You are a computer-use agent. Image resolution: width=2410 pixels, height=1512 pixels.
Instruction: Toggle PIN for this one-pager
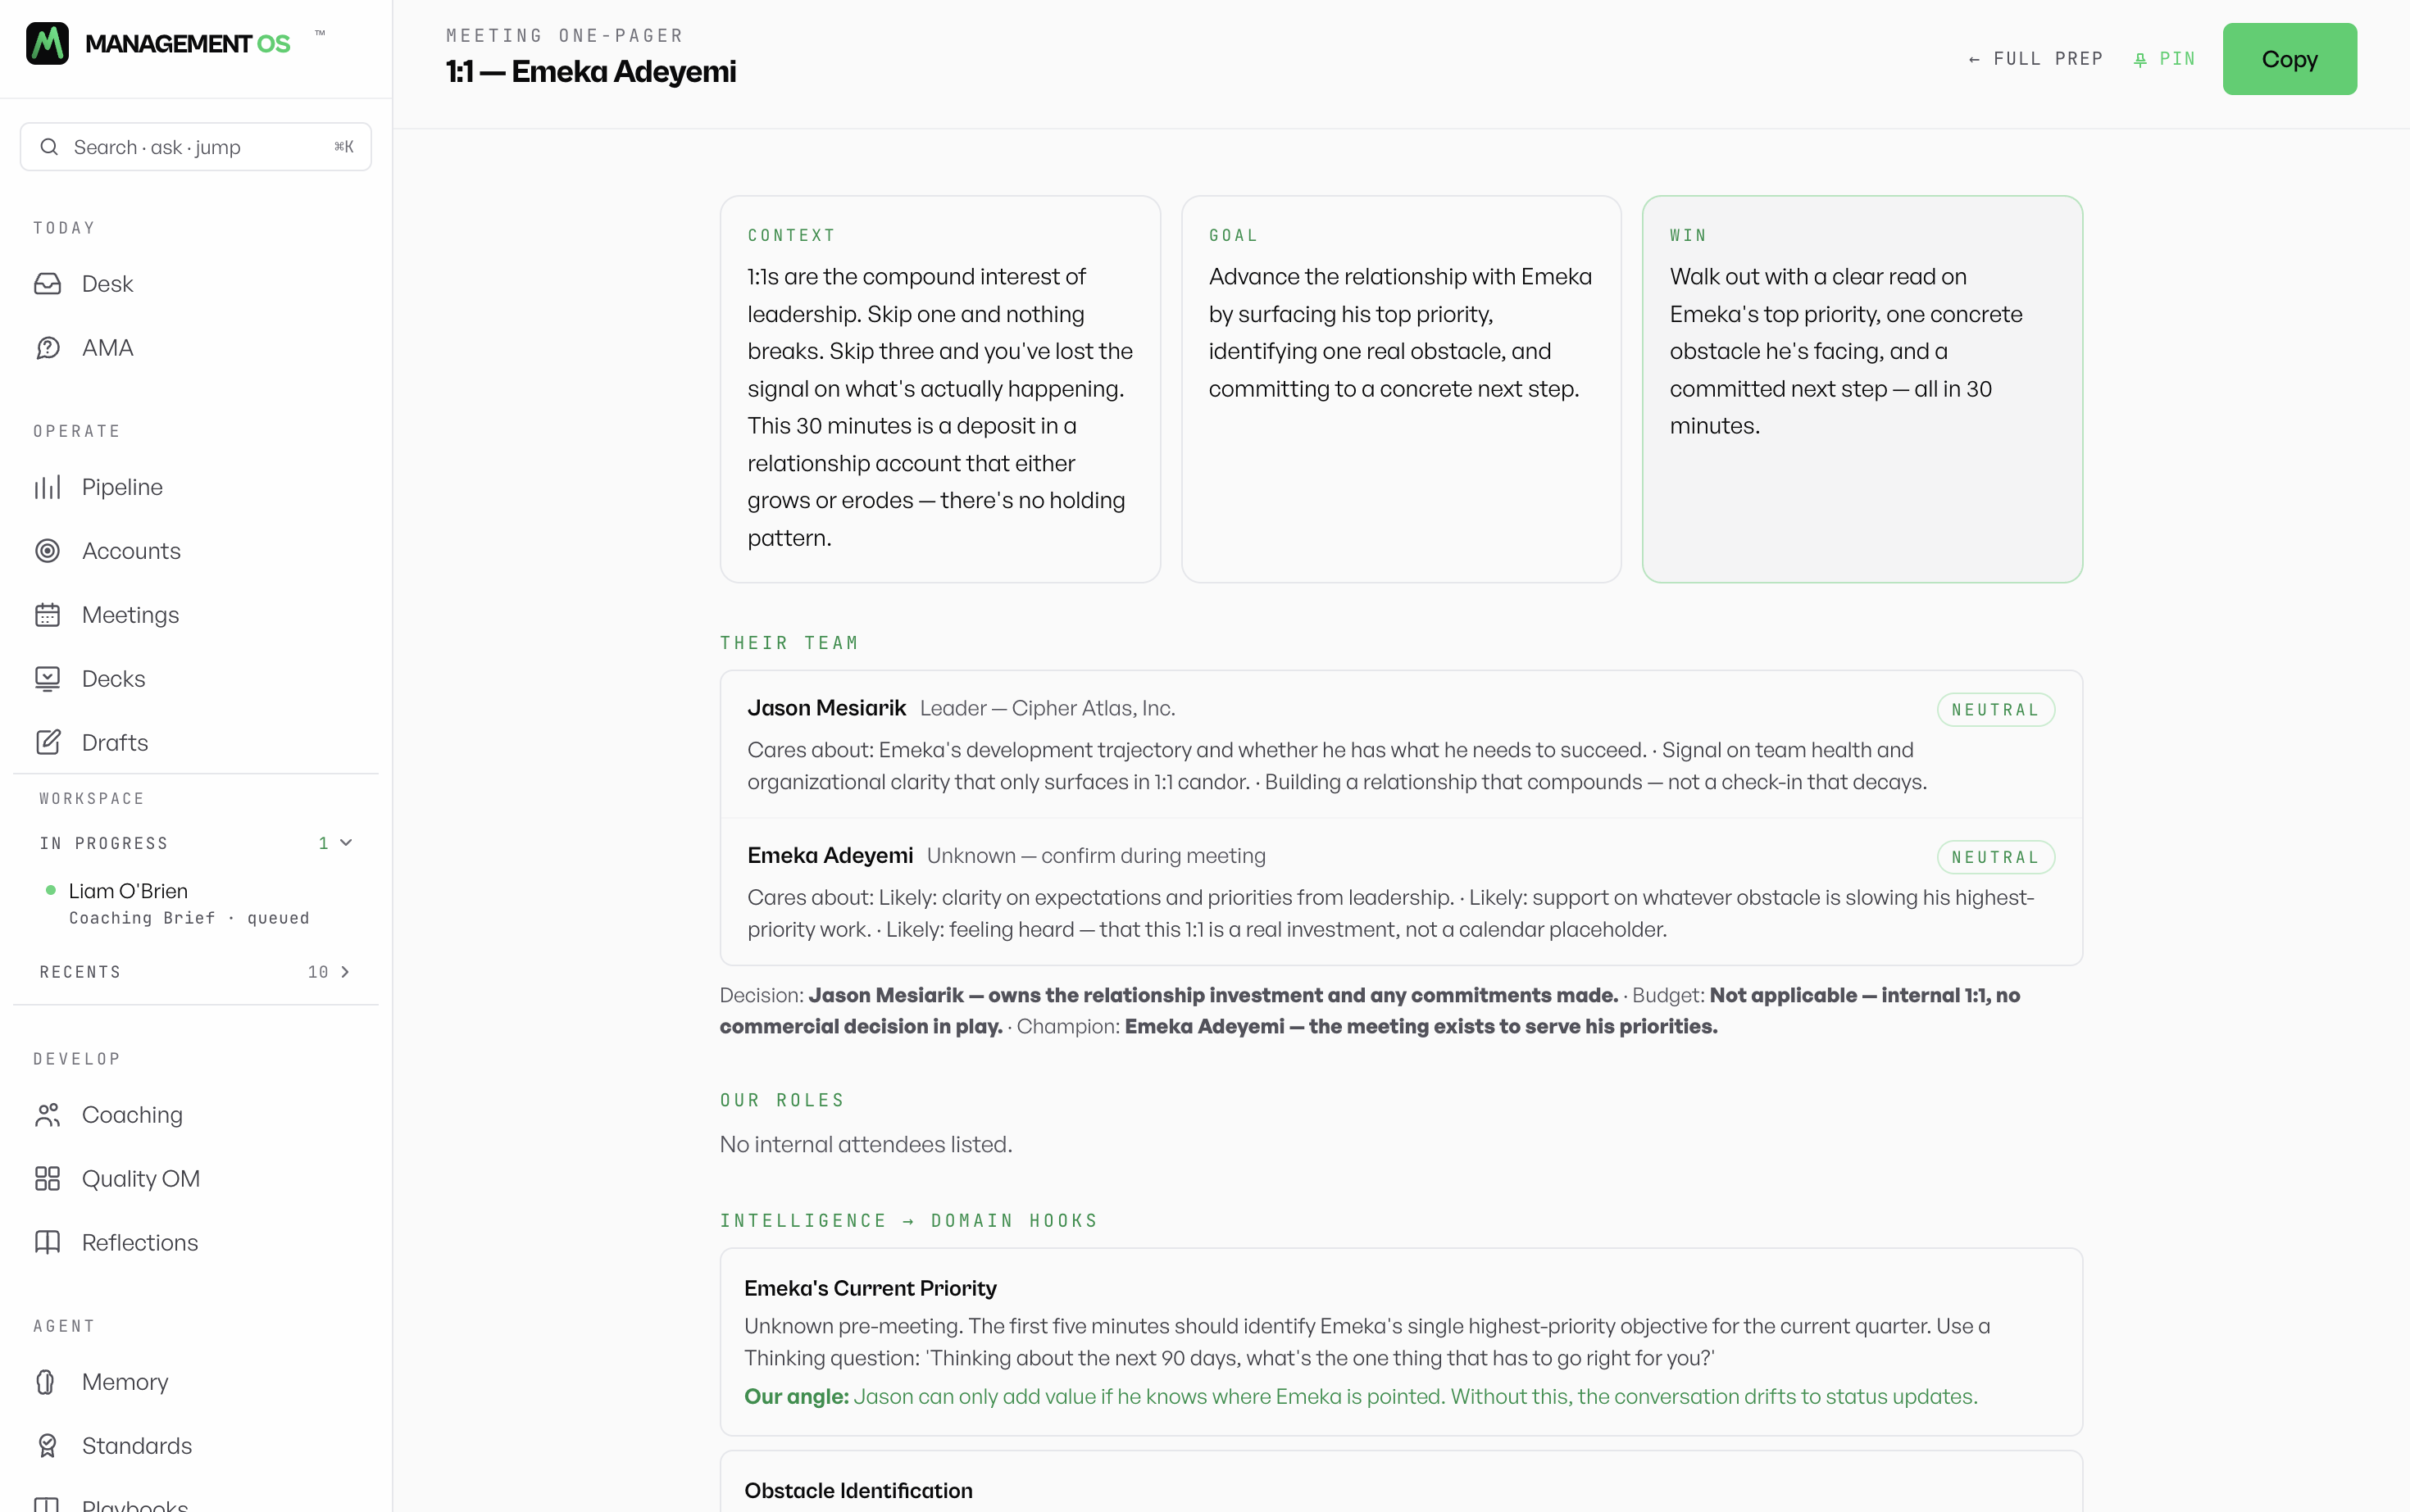tap(2164, 59)
